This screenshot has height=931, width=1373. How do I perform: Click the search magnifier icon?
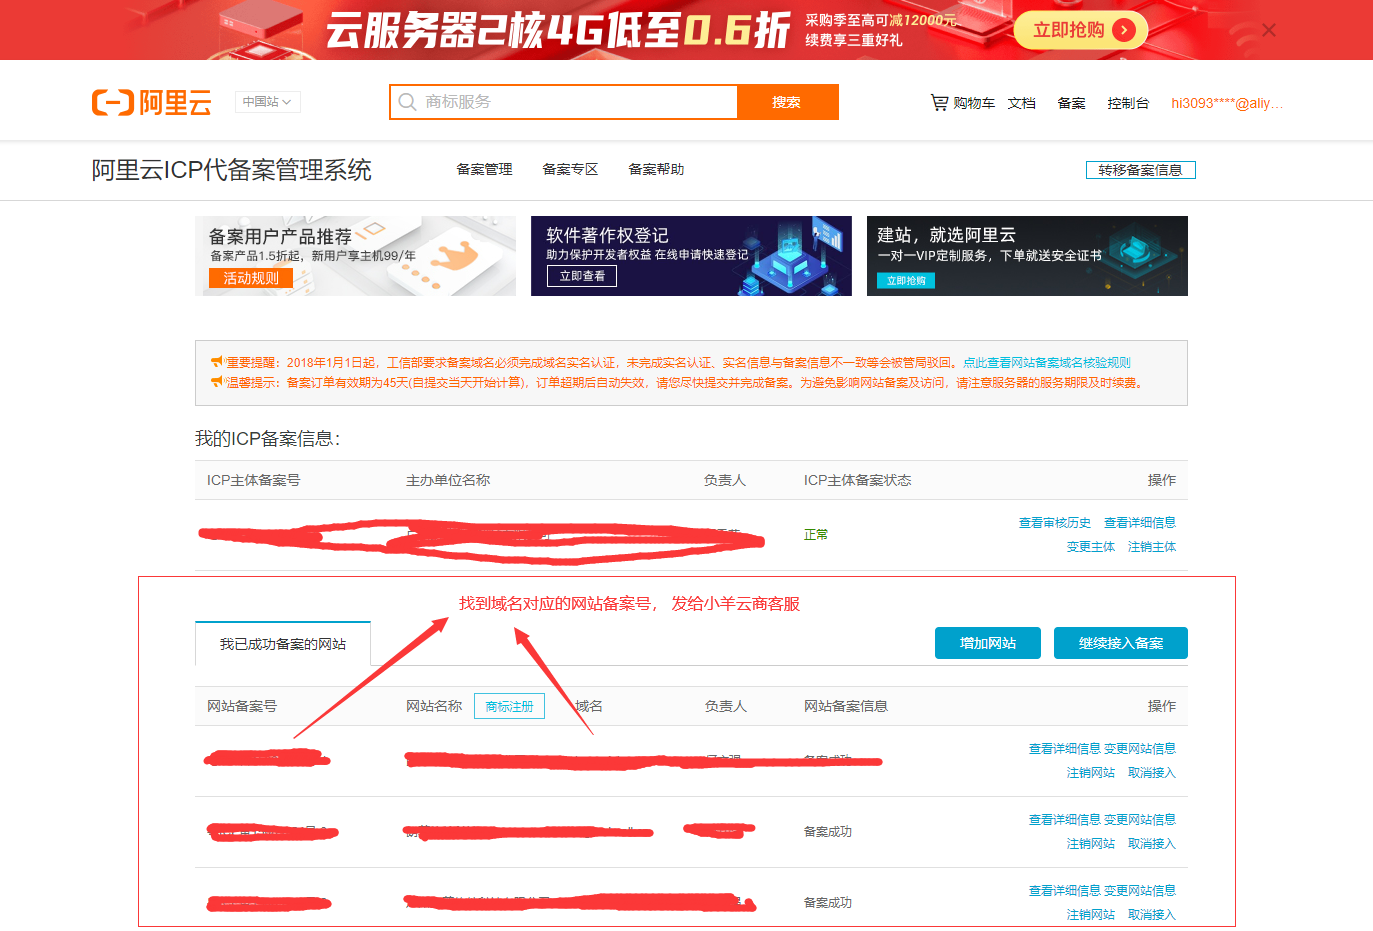pos(407,102)
